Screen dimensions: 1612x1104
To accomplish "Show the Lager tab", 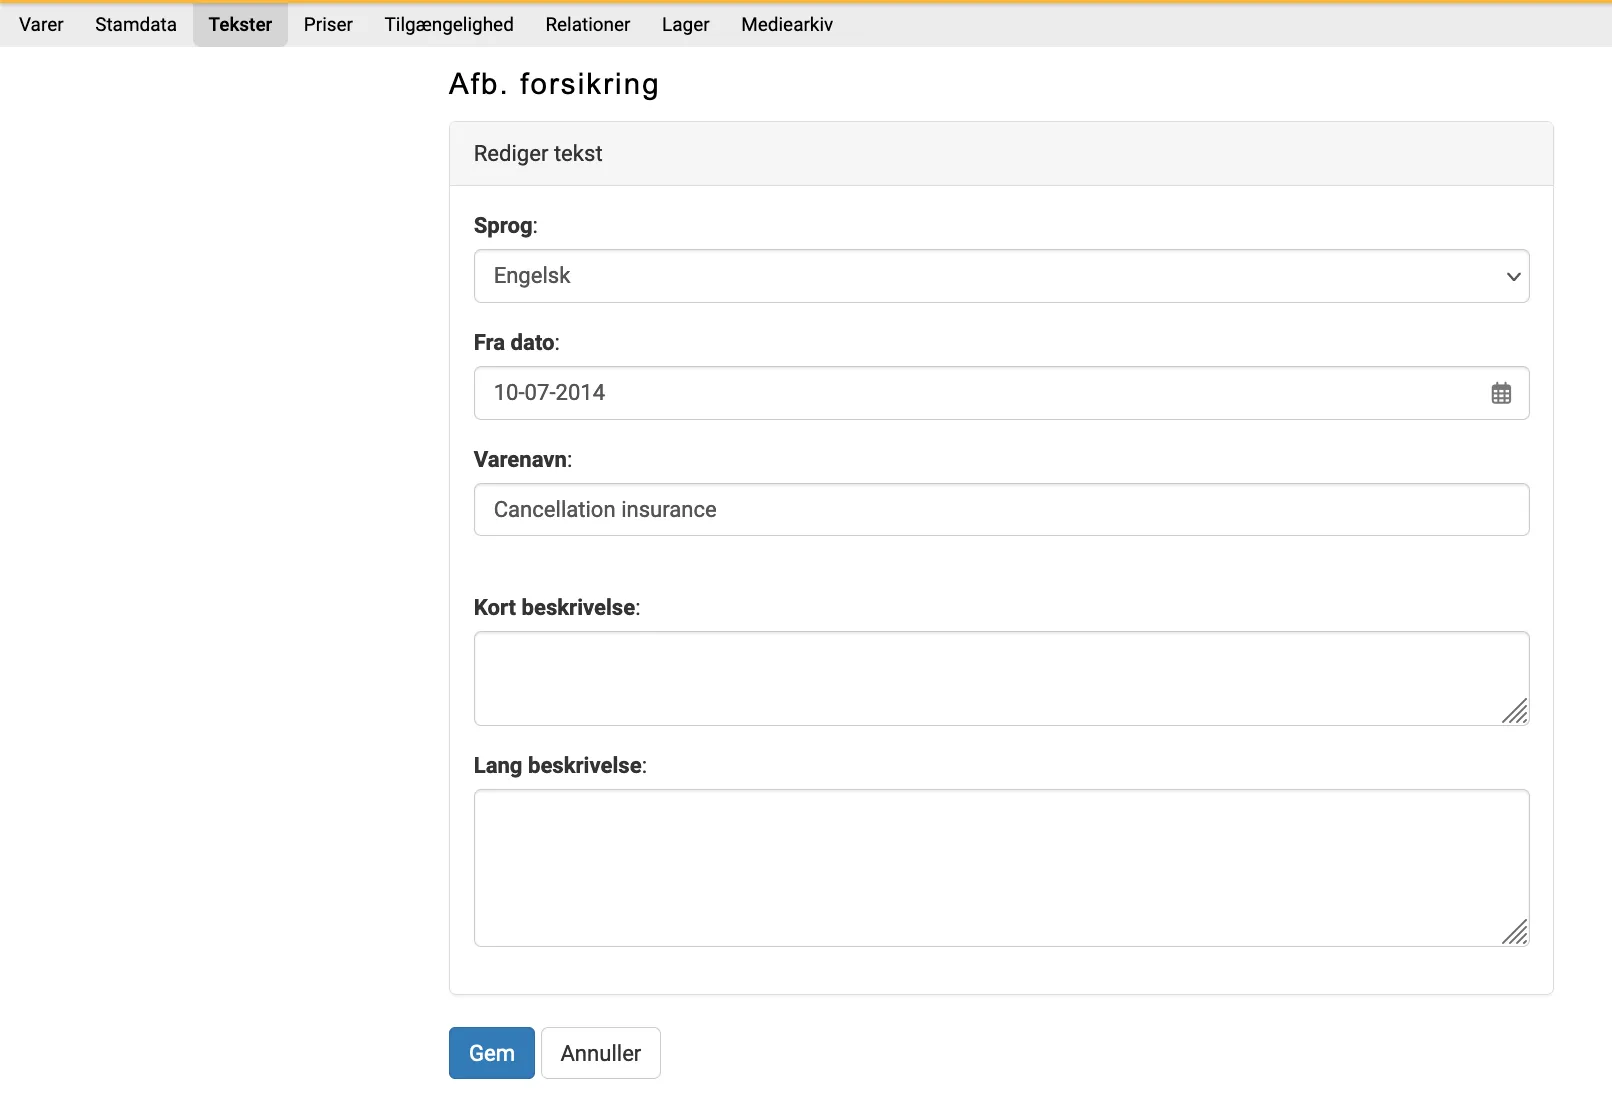I will pyautogui.click(x=685, y=24).
